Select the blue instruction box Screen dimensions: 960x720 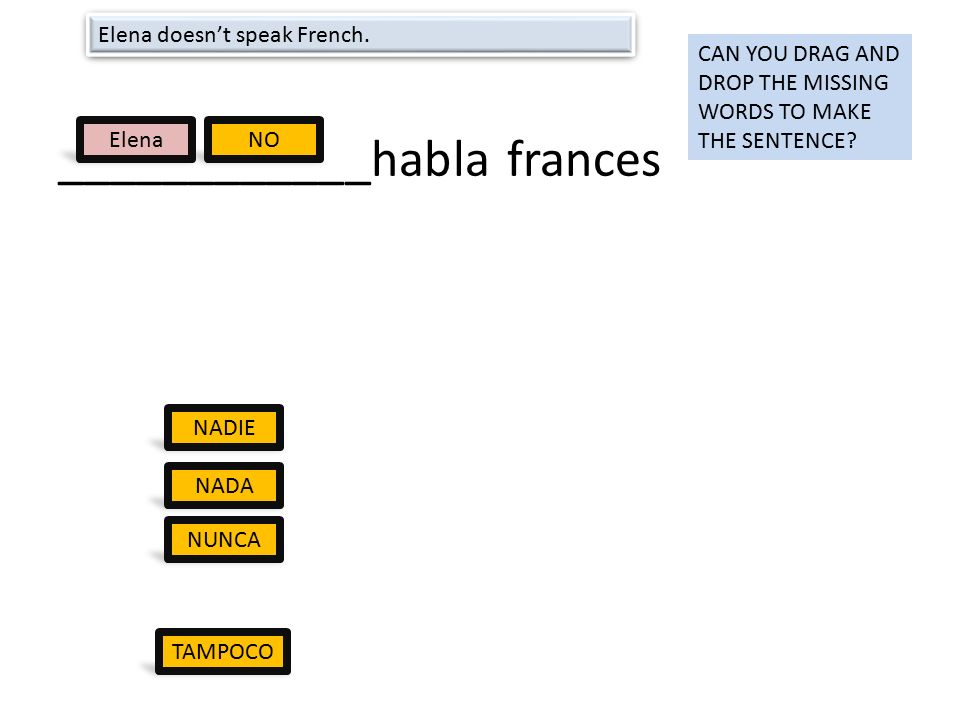(800, 97)
